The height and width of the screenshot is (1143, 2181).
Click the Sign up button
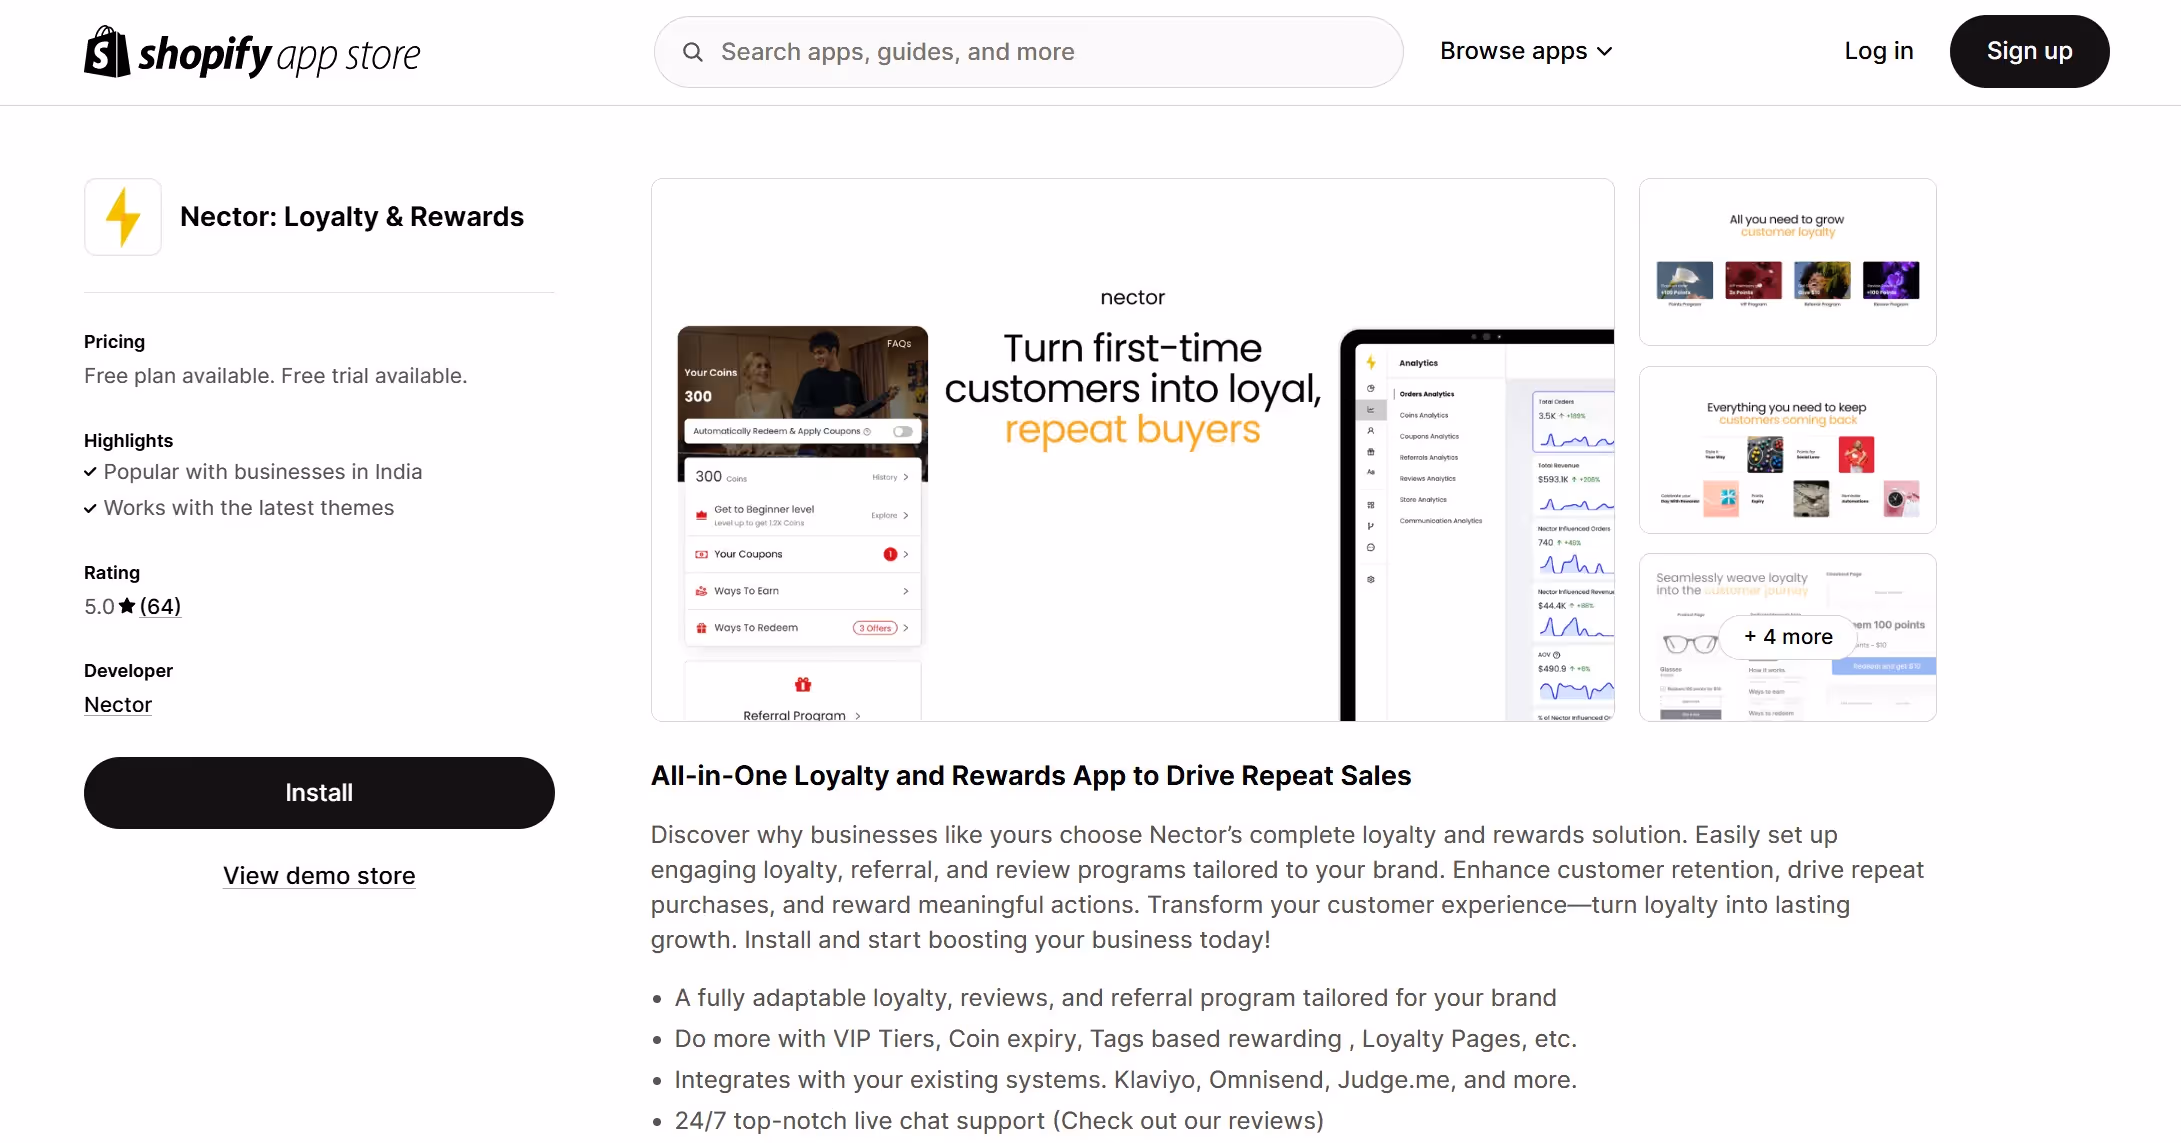tap(2029, 51)
